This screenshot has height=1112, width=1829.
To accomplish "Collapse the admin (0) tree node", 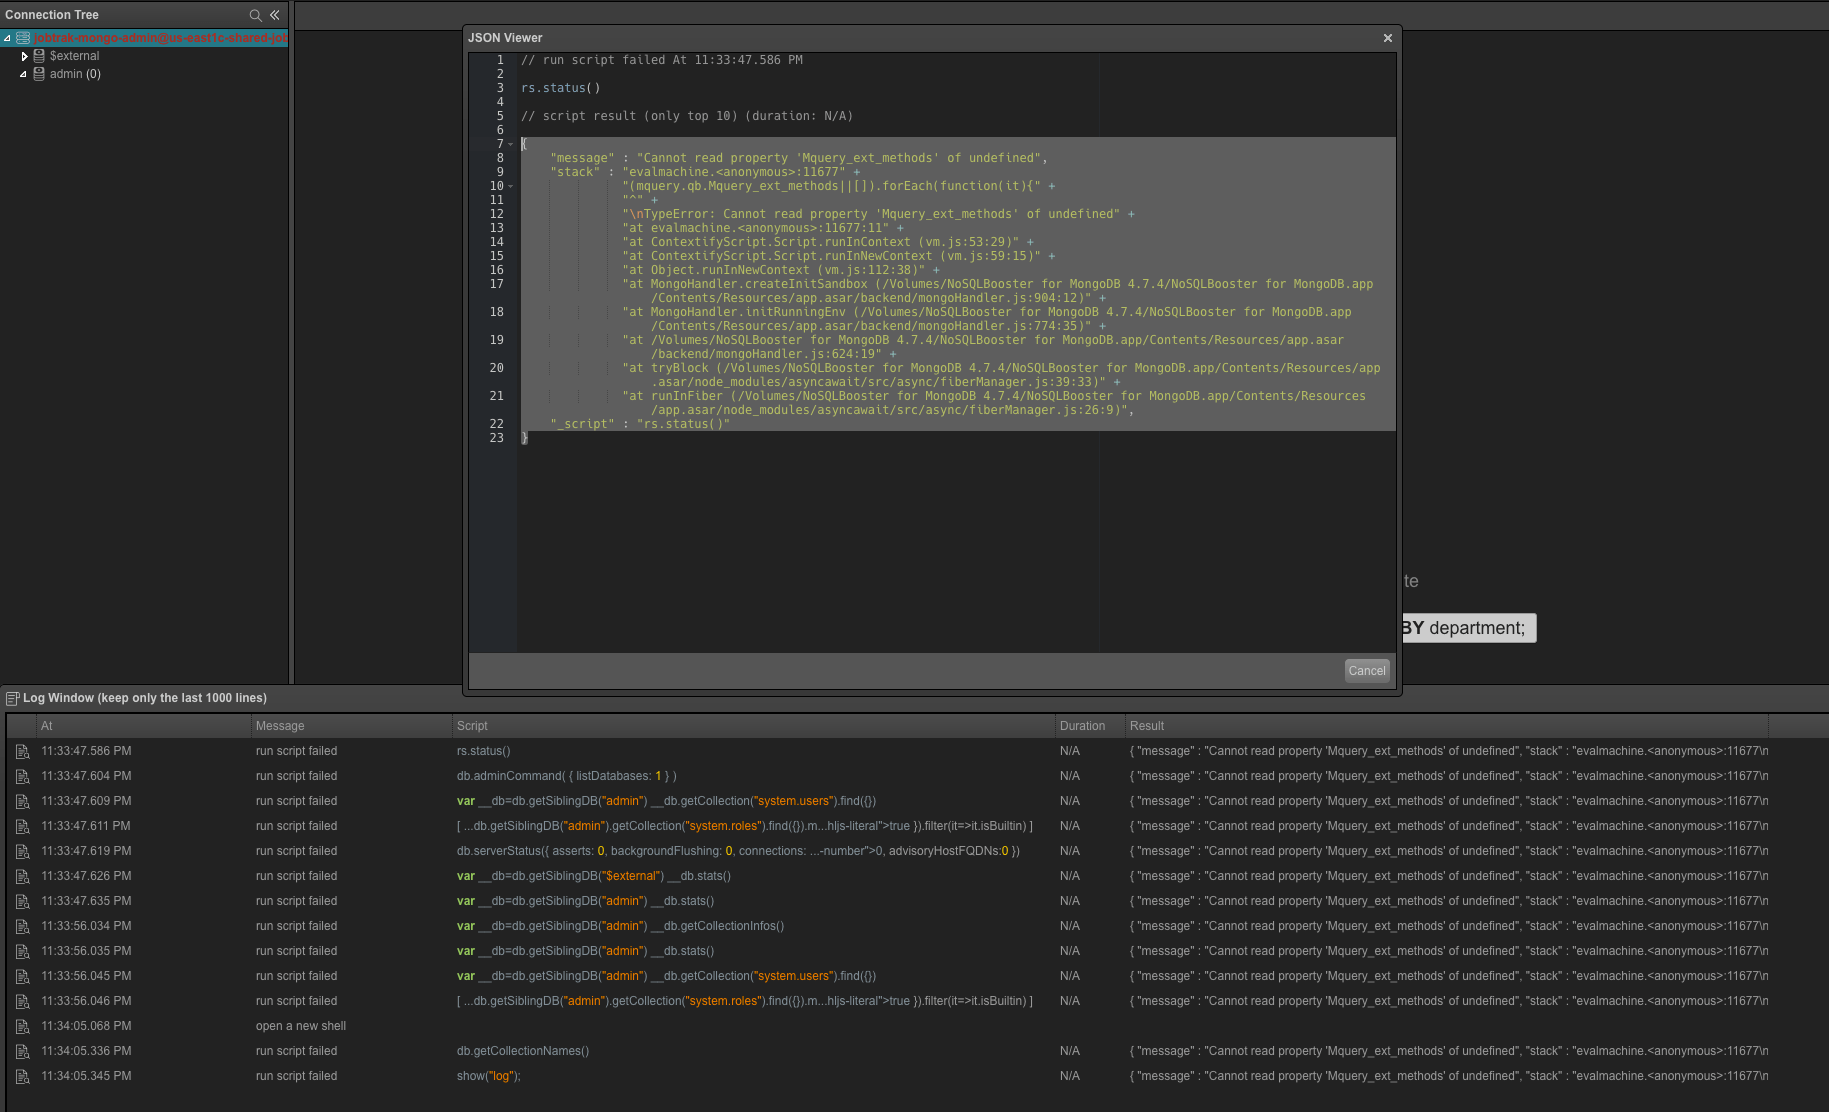I will 22,73.
